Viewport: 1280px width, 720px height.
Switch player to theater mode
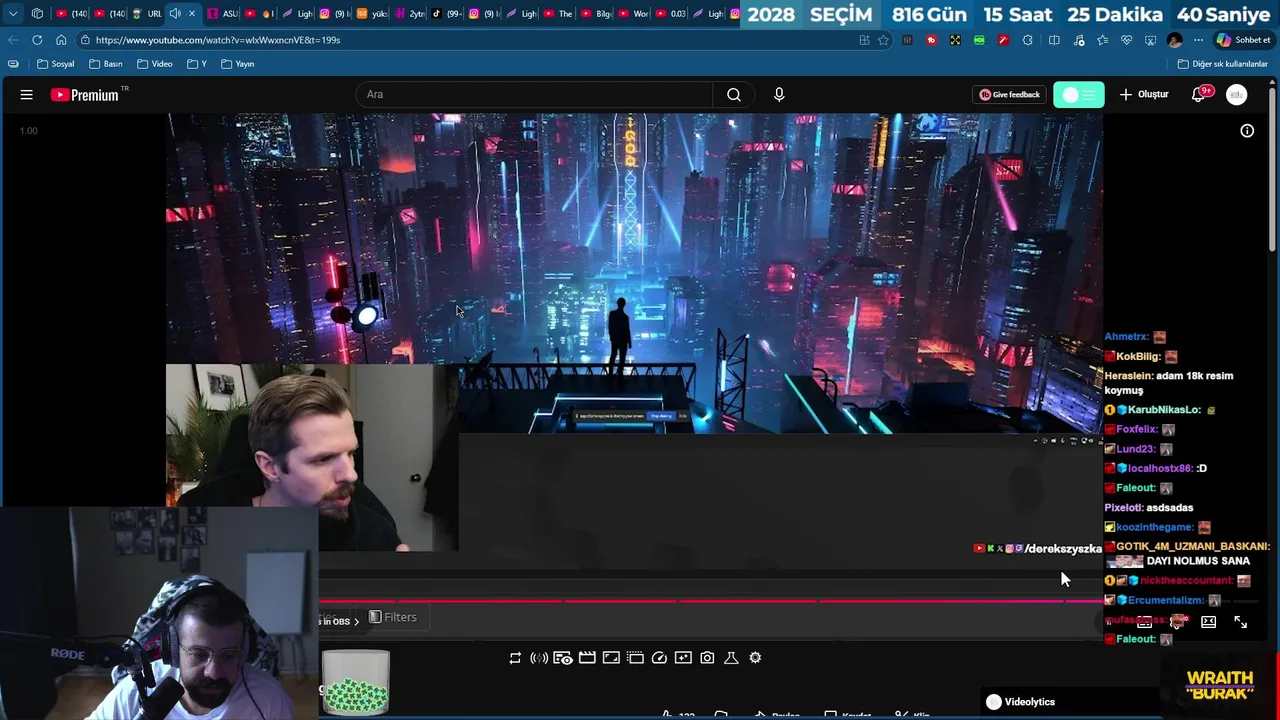coord(1208,622)
